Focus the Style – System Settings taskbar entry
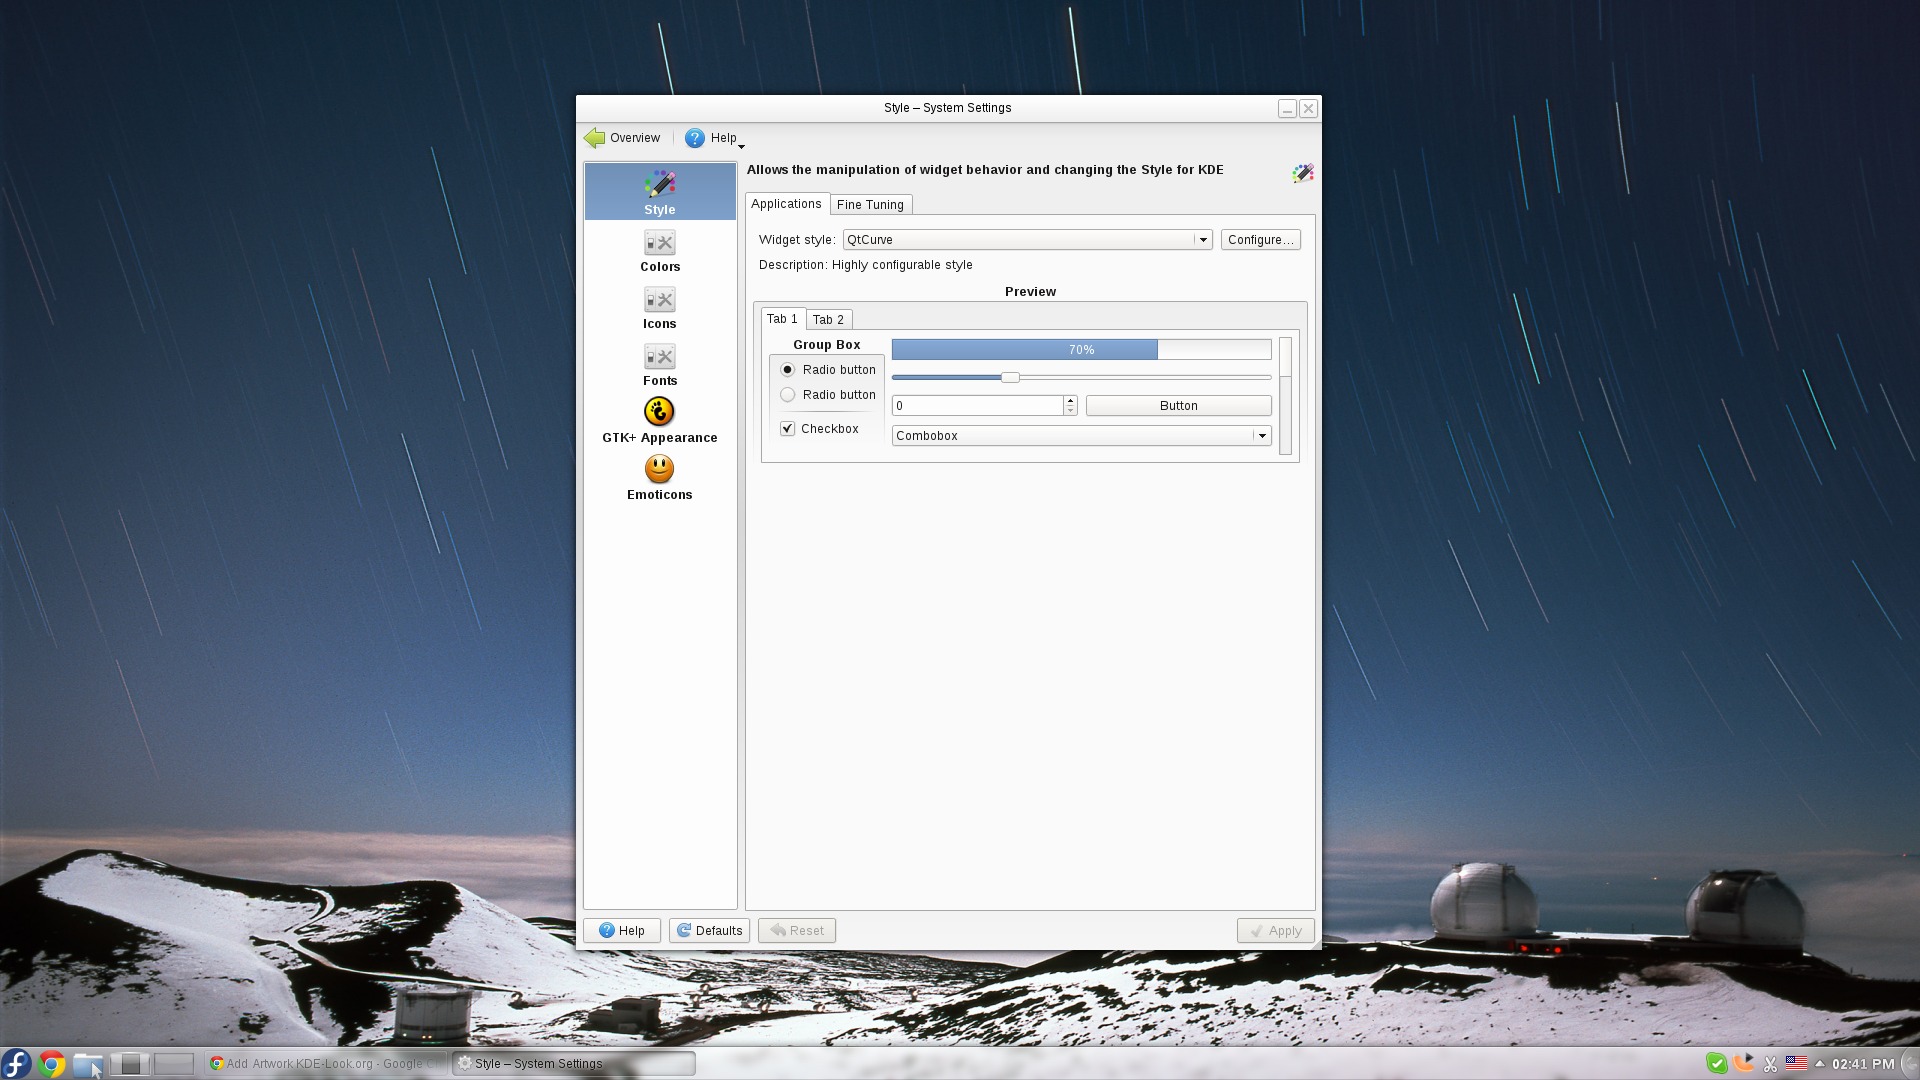This screenshot has height=1080, width=1920. tap(575, 1063)
